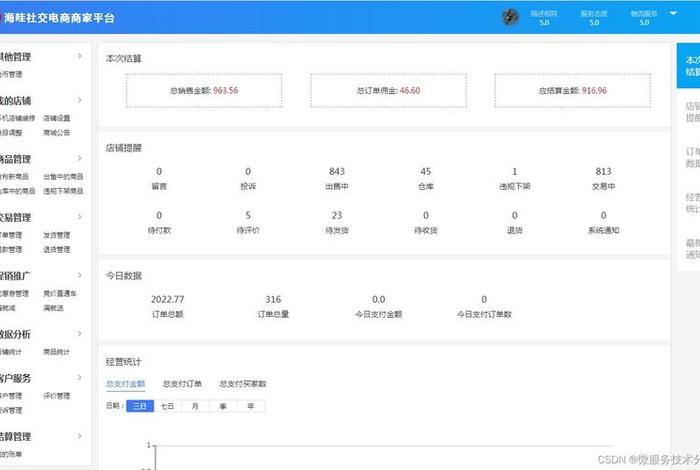Click the 0.0 今日支付金额 value
This screenshot has height=470, width=700.
click(x=379, y=299)
